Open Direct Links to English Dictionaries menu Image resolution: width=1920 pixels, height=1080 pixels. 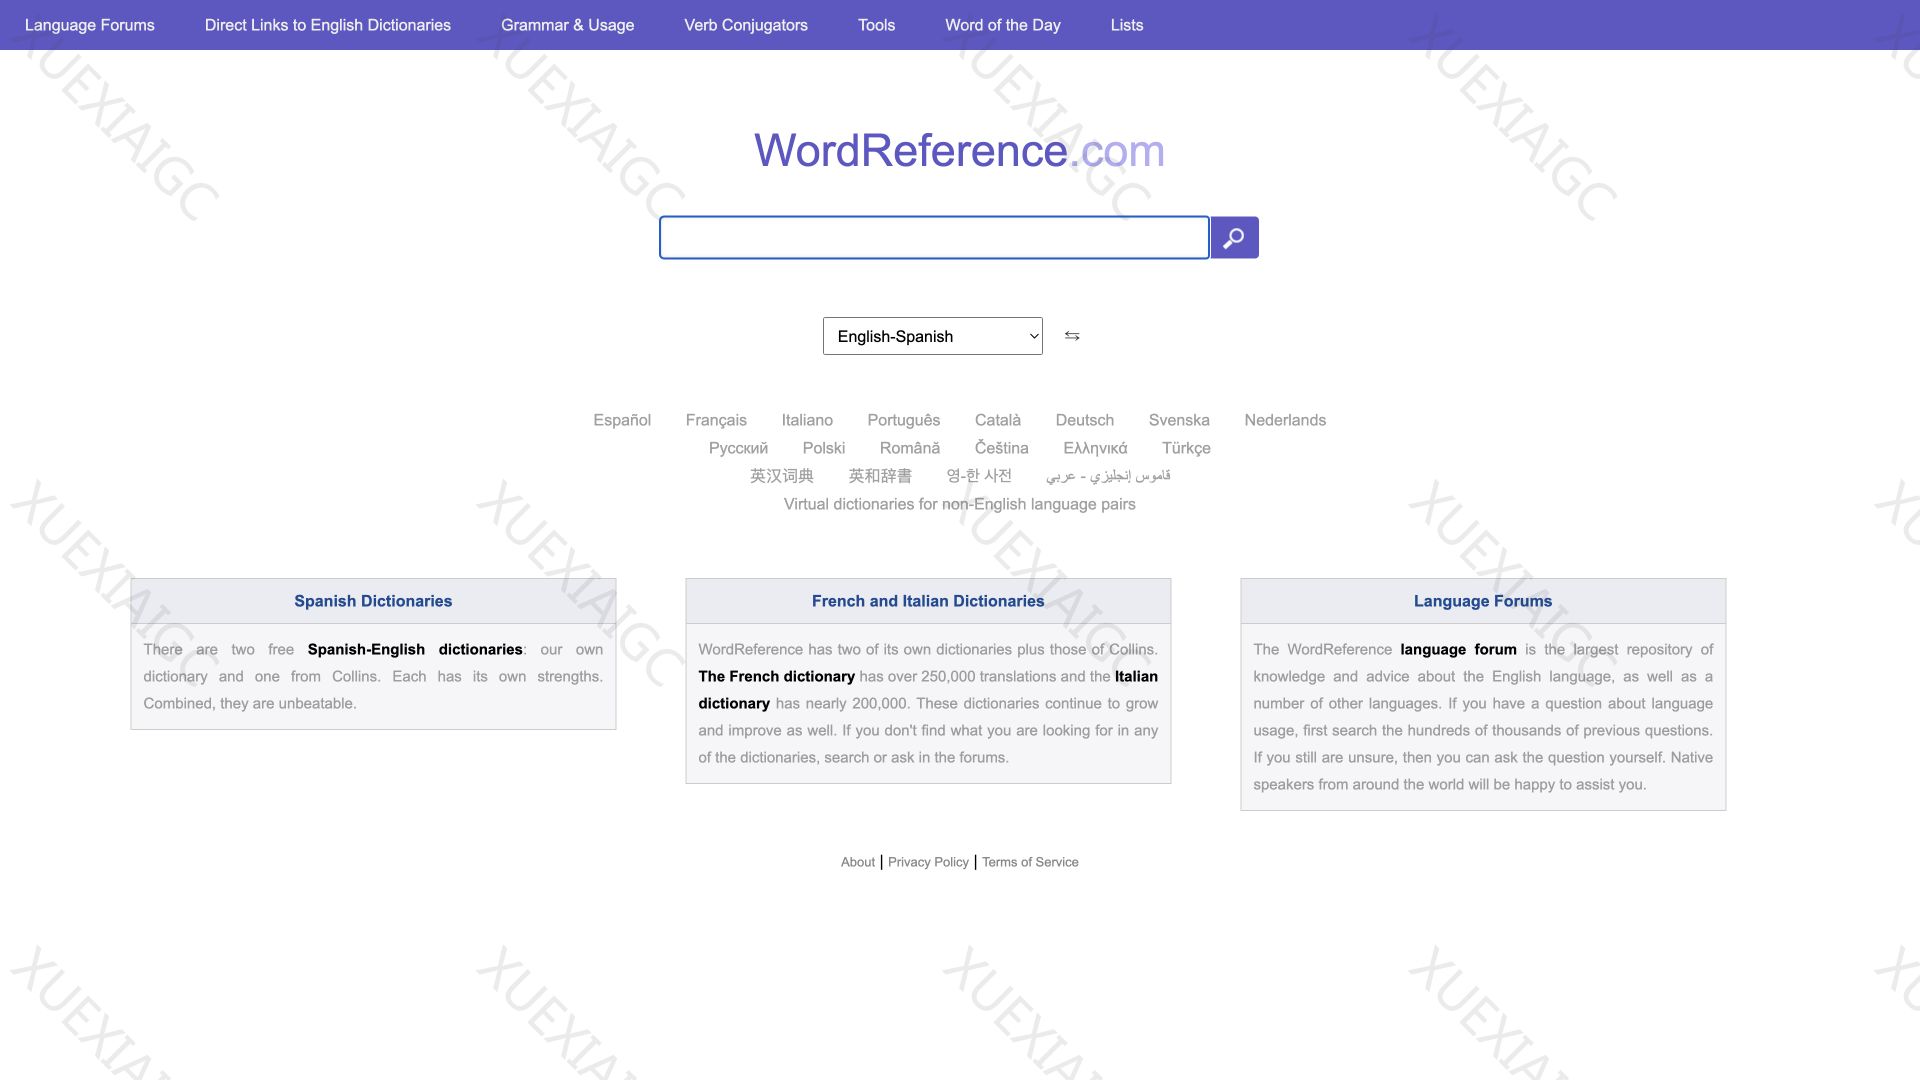click(x=328, y=25)
